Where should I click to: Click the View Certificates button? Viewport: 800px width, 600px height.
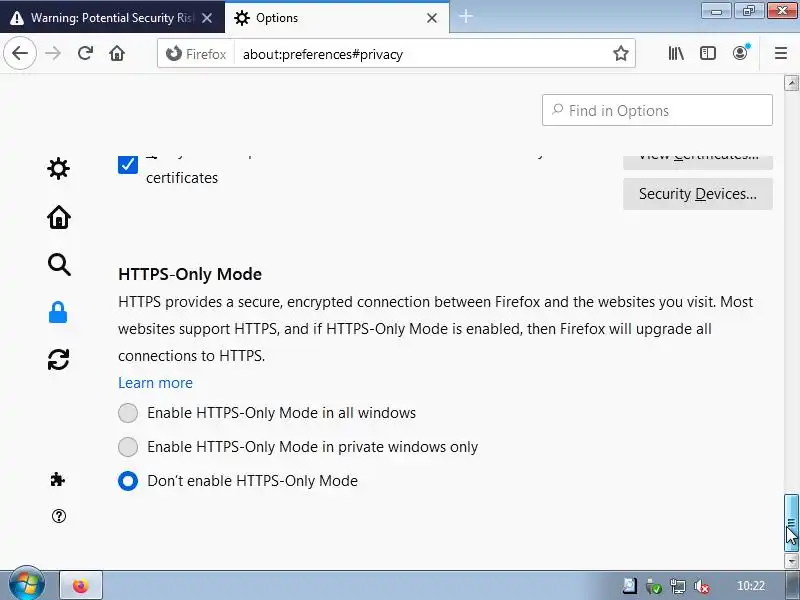697,162
